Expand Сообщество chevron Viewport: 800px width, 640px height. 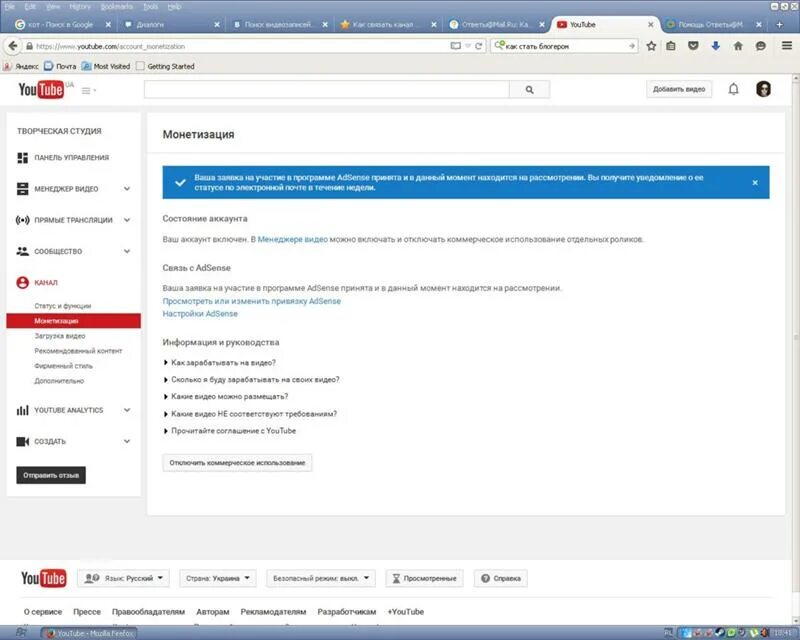pos(127,251)
